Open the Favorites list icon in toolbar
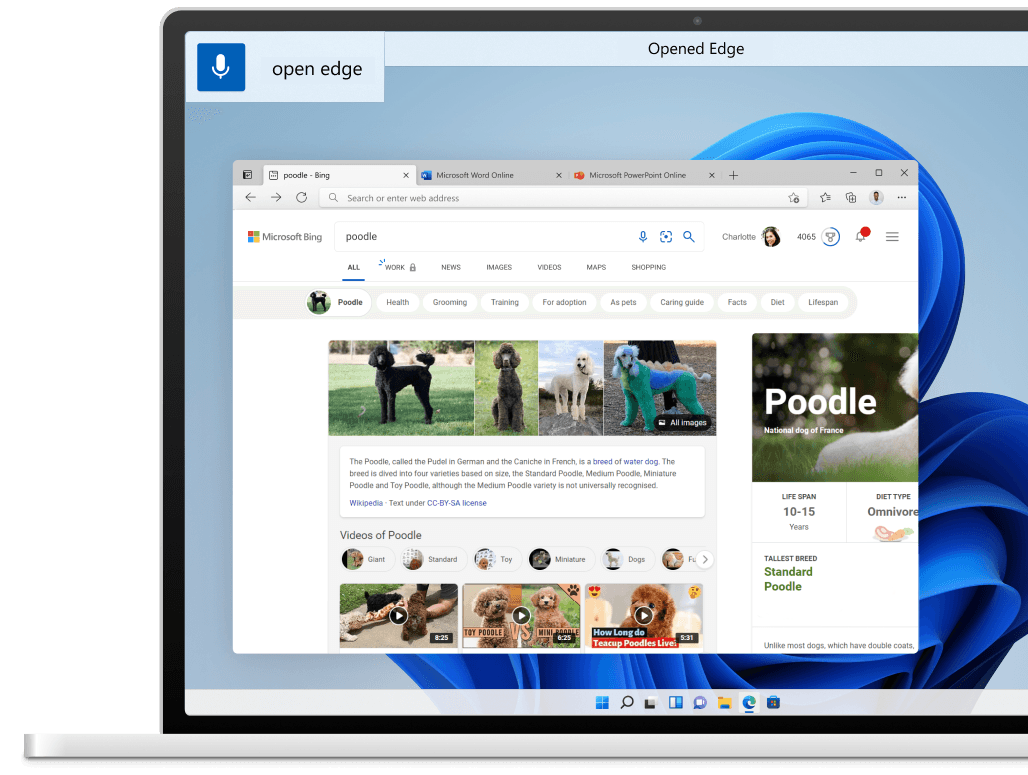Viewport: 1028px width, 775px height. [825, 197]
